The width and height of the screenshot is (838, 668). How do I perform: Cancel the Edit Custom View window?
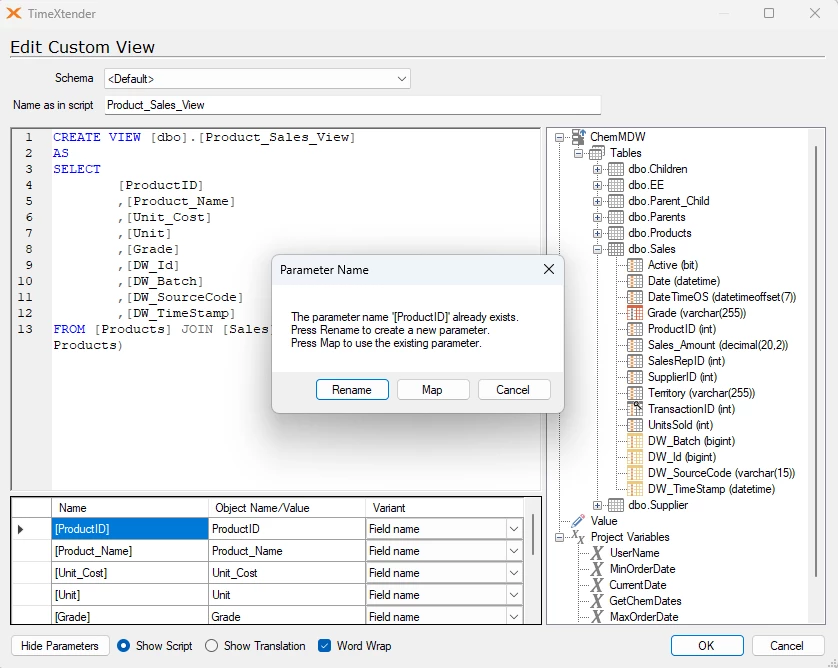click(x=787, y=646)
